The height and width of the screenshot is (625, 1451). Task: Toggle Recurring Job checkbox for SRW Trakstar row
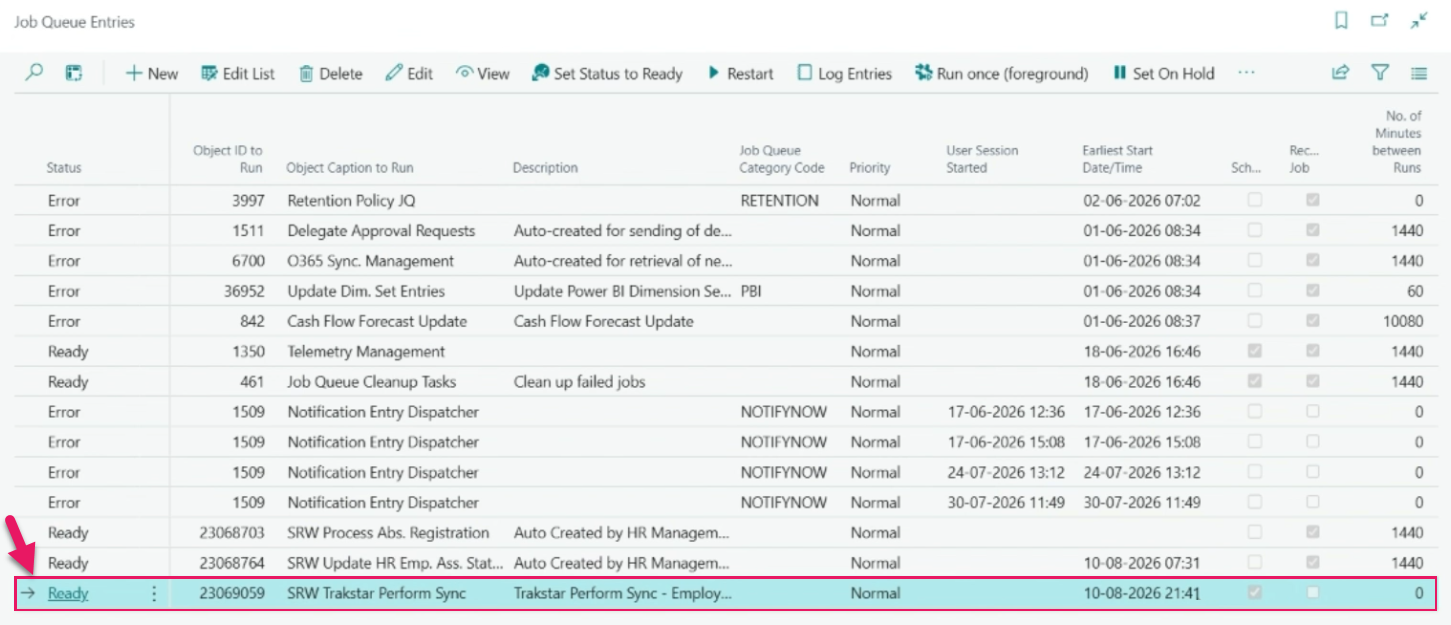click(x=1313, y=593)
